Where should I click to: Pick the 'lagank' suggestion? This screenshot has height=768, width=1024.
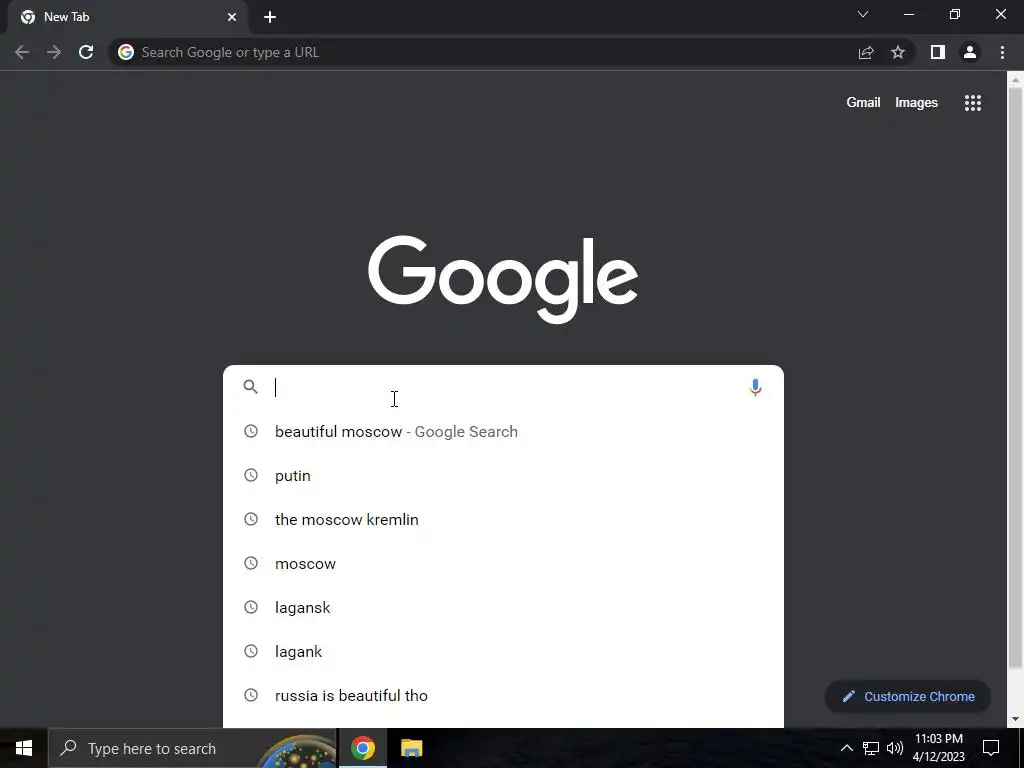503,651
